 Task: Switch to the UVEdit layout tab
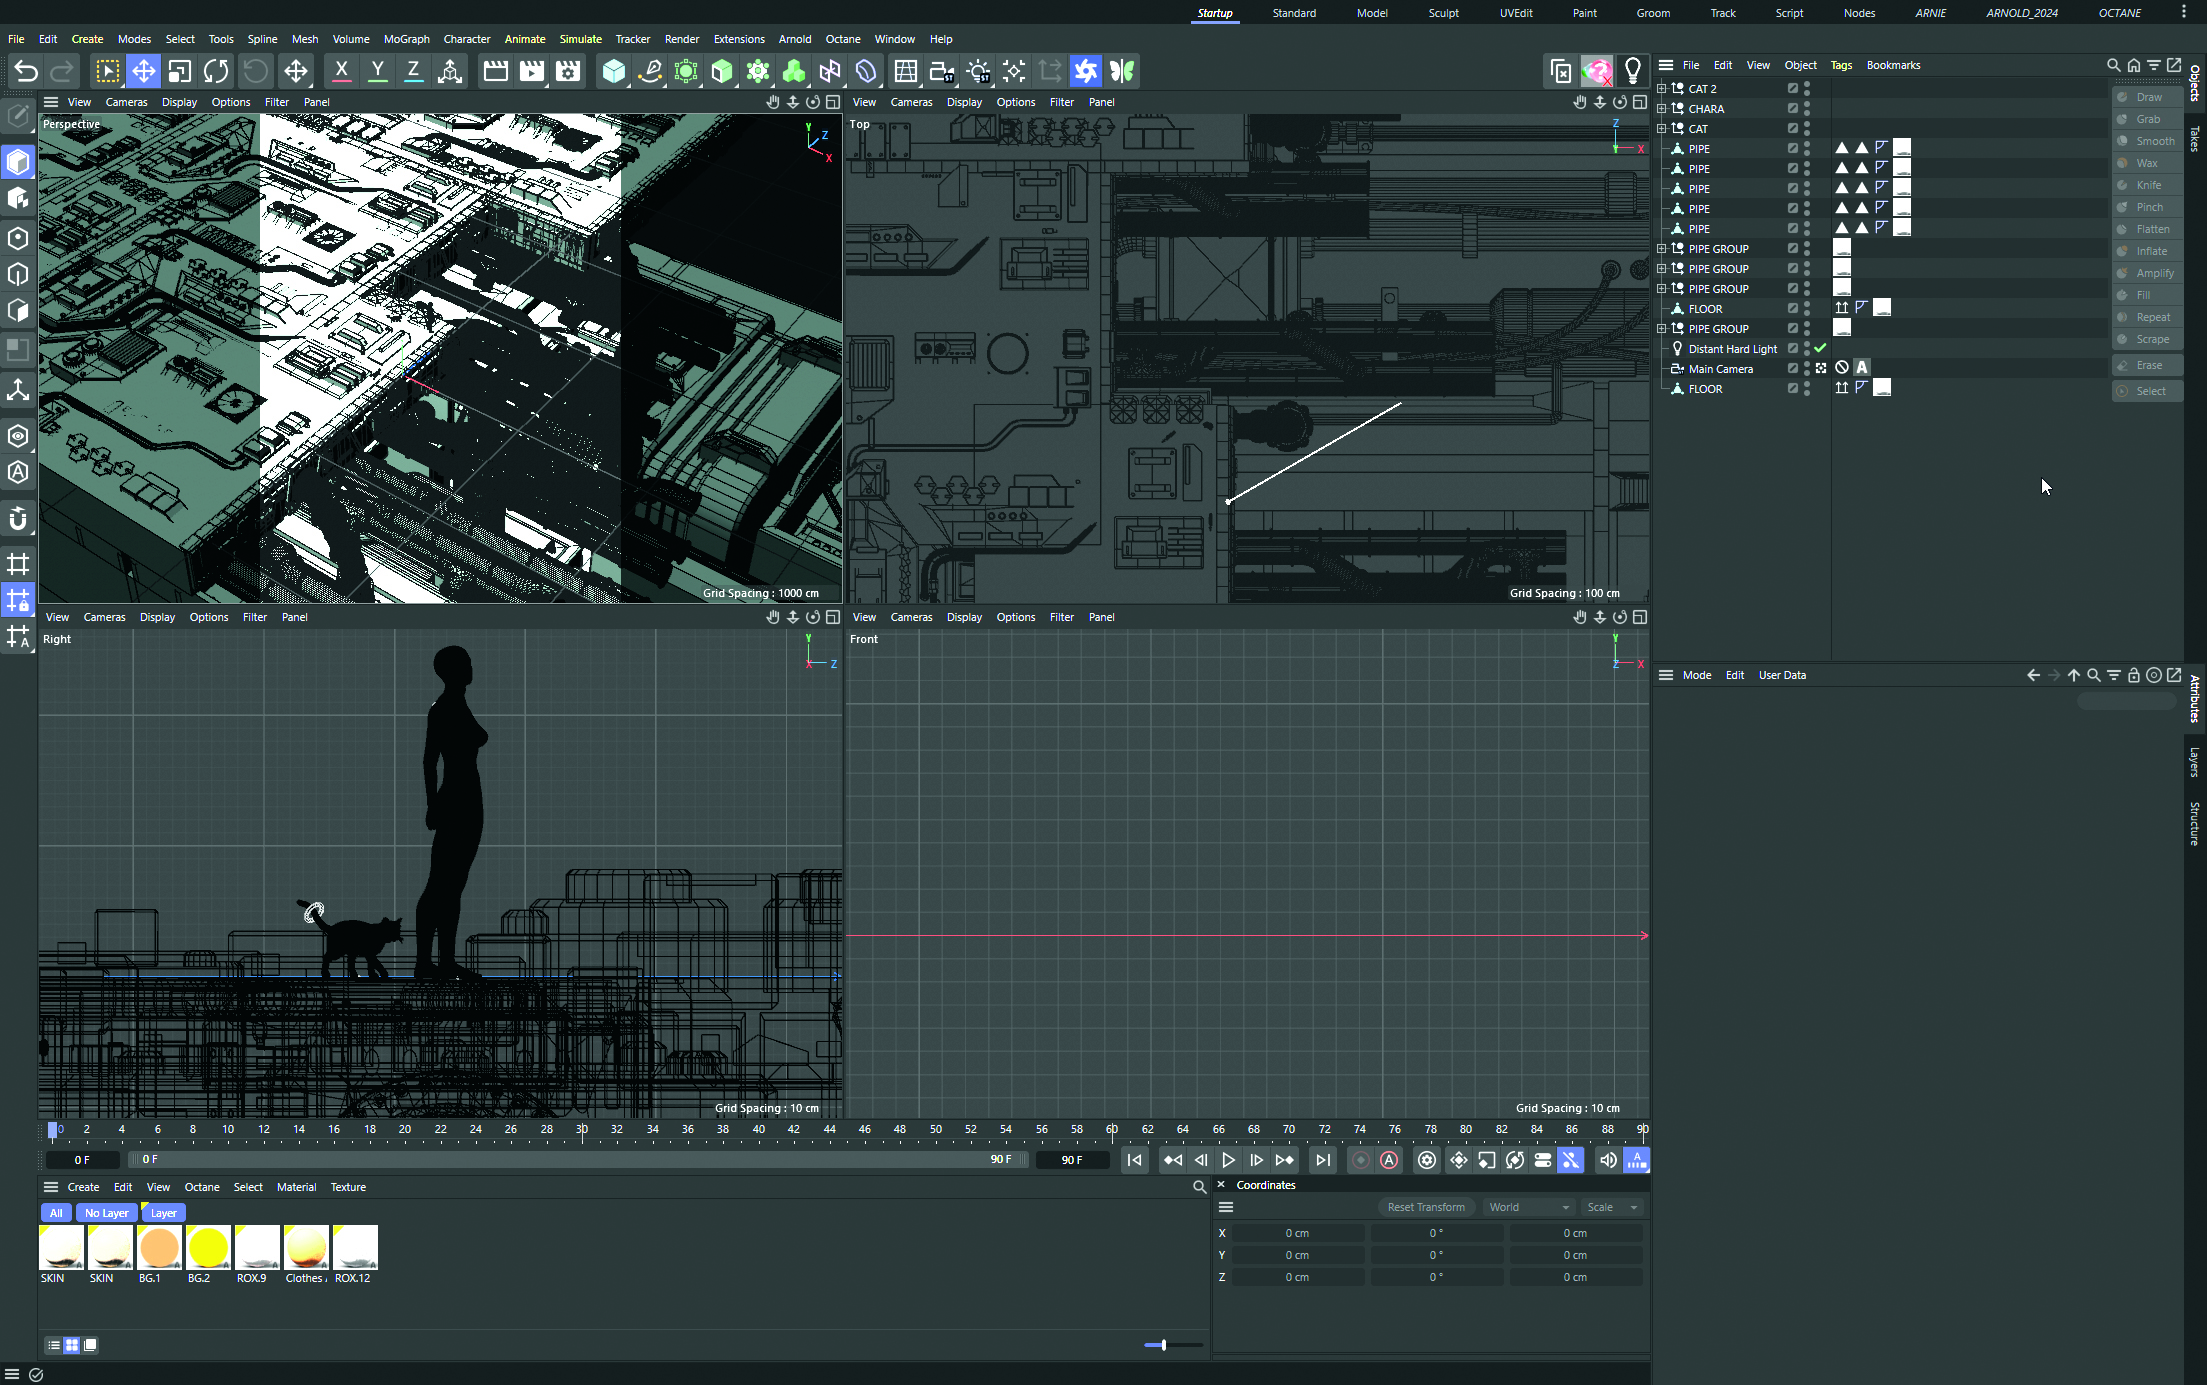point(1515,13)
